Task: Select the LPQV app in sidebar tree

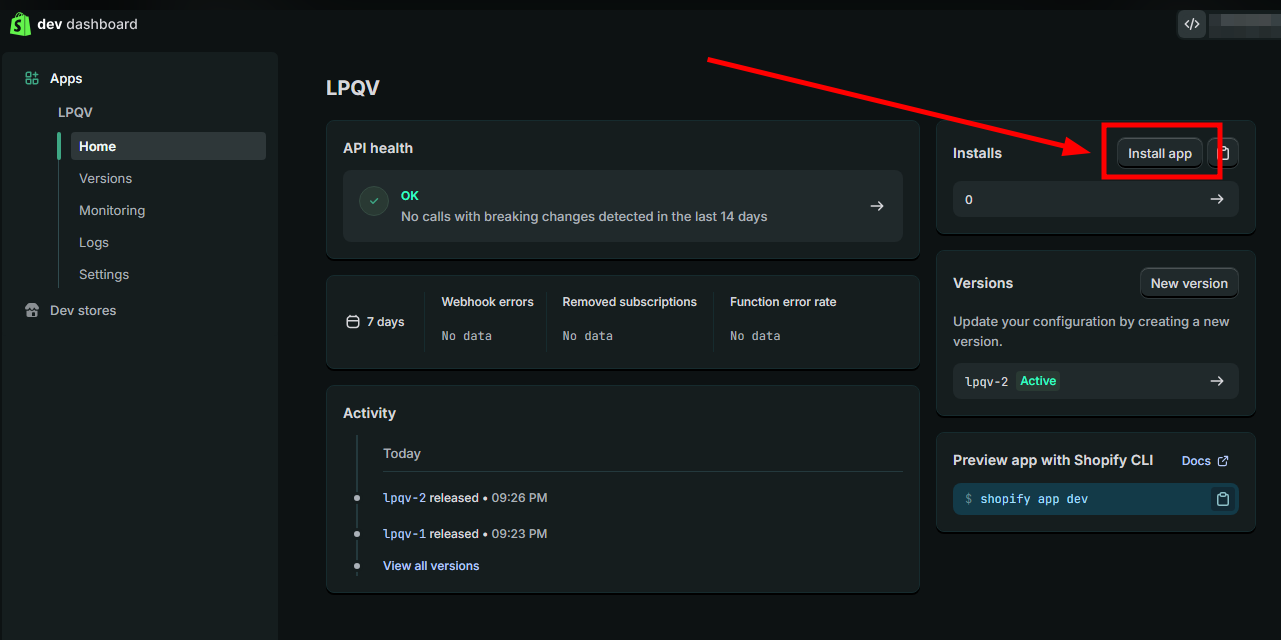Action: [75, 112]
